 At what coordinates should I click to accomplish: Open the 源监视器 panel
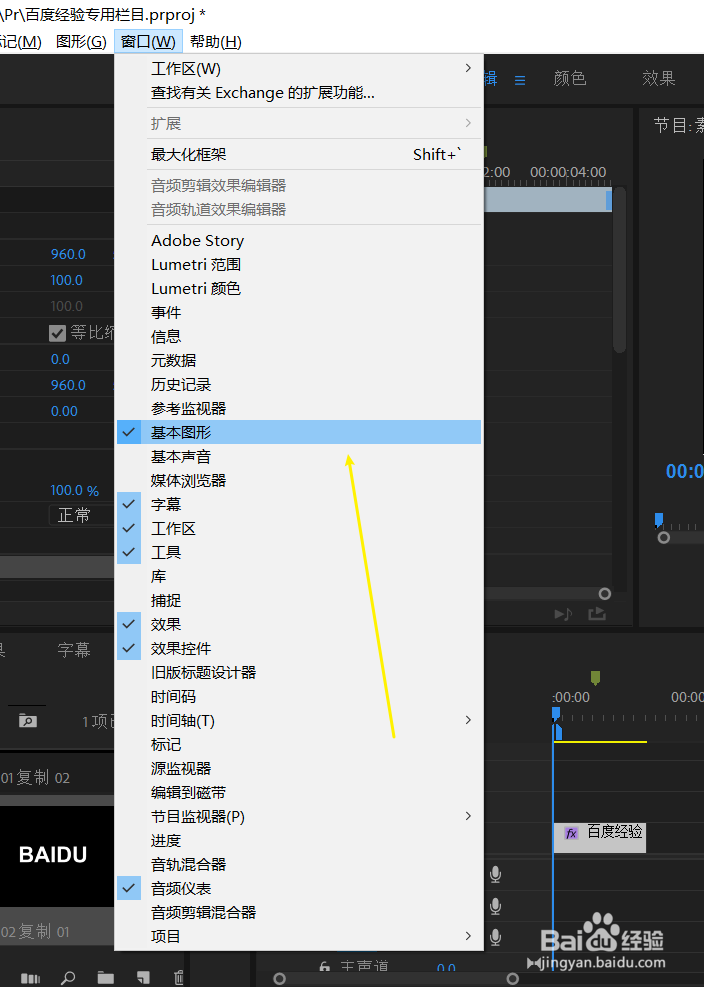[x=299, y=769]
